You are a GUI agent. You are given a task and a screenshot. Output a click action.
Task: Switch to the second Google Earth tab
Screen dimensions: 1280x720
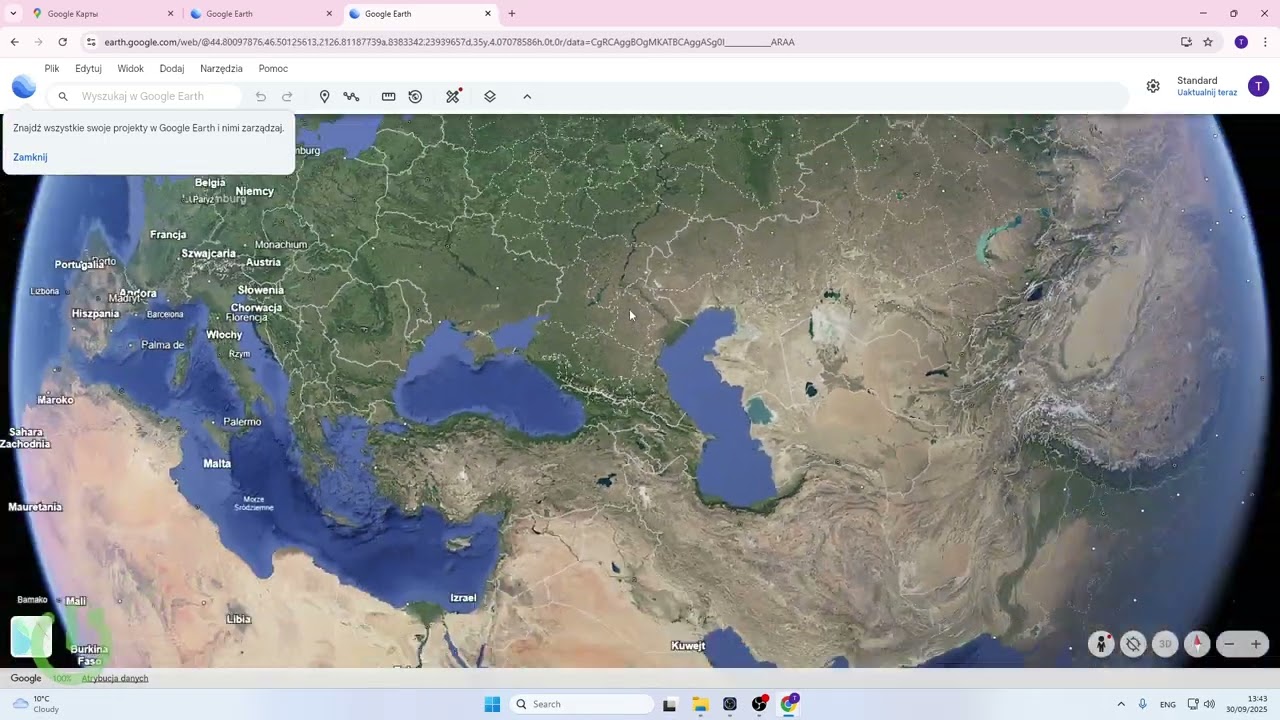coord(260,14)
